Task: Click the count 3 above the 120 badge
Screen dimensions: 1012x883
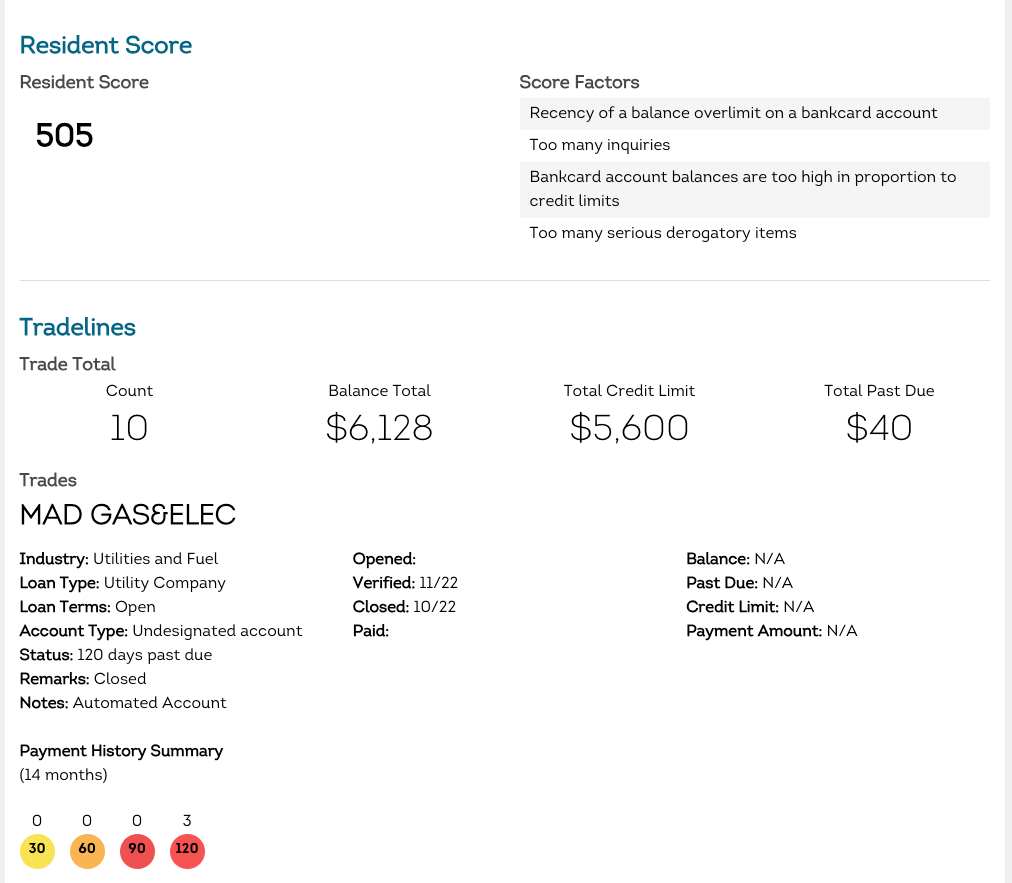Action: click(x=187, y=821)
